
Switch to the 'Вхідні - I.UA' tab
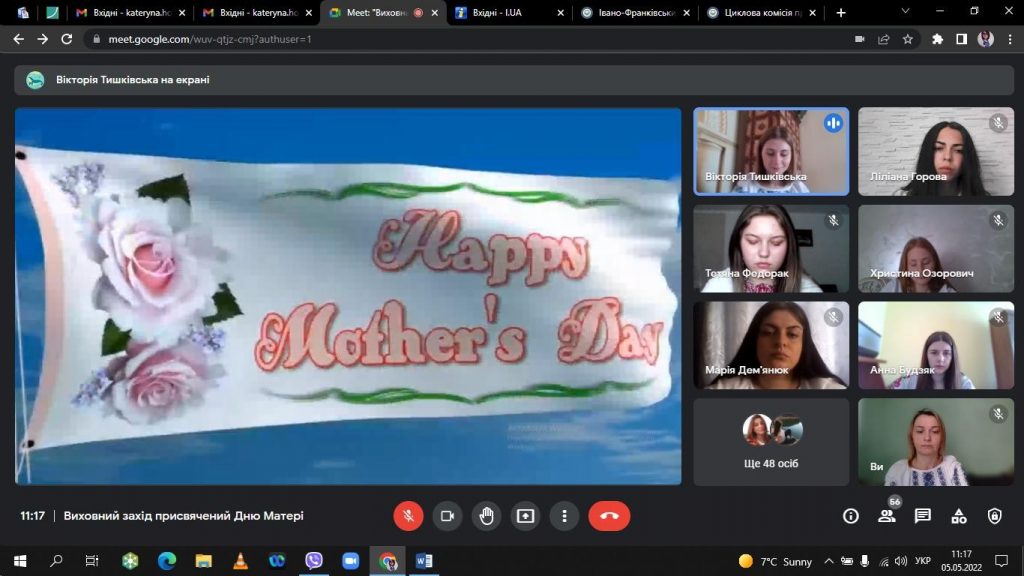(508, 13)
